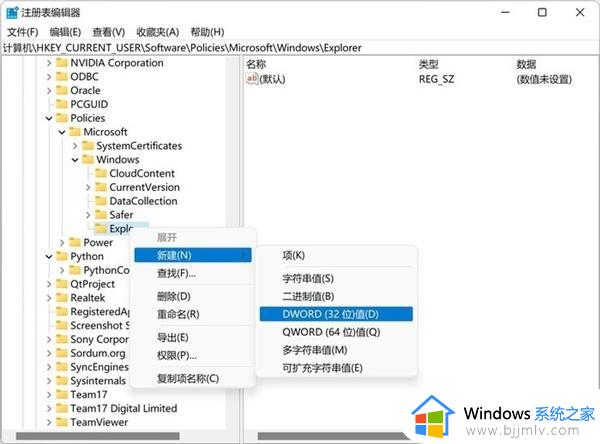Select DWORD (32 位)值(D) in the submenu

[336, 314]
